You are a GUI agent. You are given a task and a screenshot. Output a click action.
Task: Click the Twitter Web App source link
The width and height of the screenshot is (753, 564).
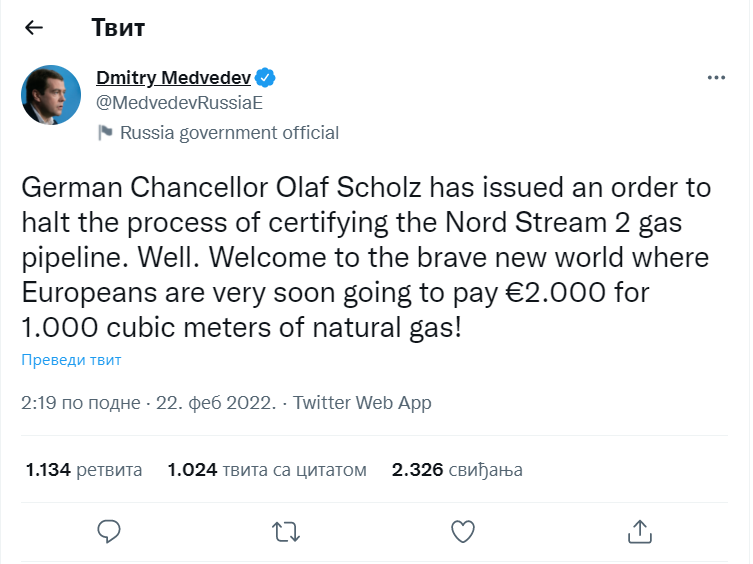(362, 403)
